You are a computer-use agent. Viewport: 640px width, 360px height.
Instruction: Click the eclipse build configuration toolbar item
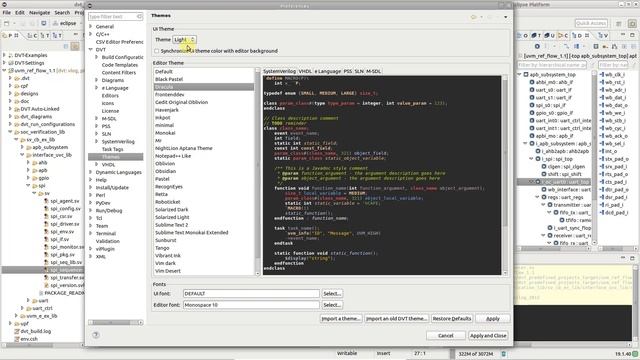point(64,23)
